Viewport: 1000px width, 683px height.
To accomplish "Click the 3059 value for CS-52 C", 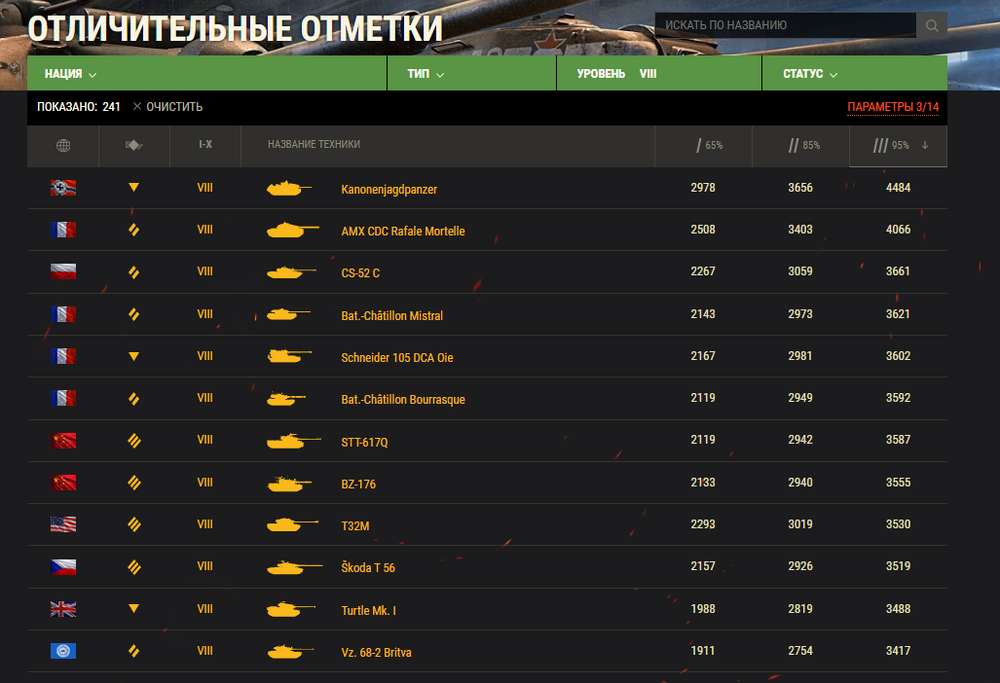I will [800, 272].
